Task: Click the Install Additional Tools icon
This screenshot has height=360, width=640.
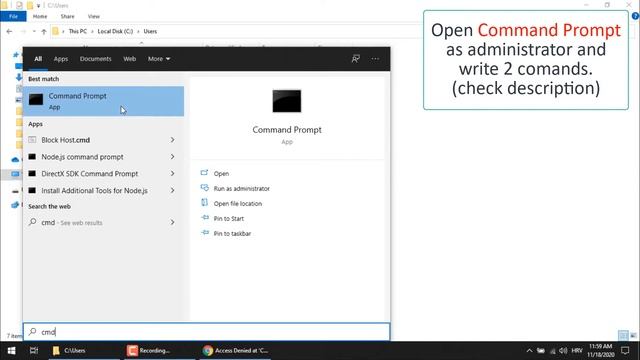Action: (x=32, y=190)
